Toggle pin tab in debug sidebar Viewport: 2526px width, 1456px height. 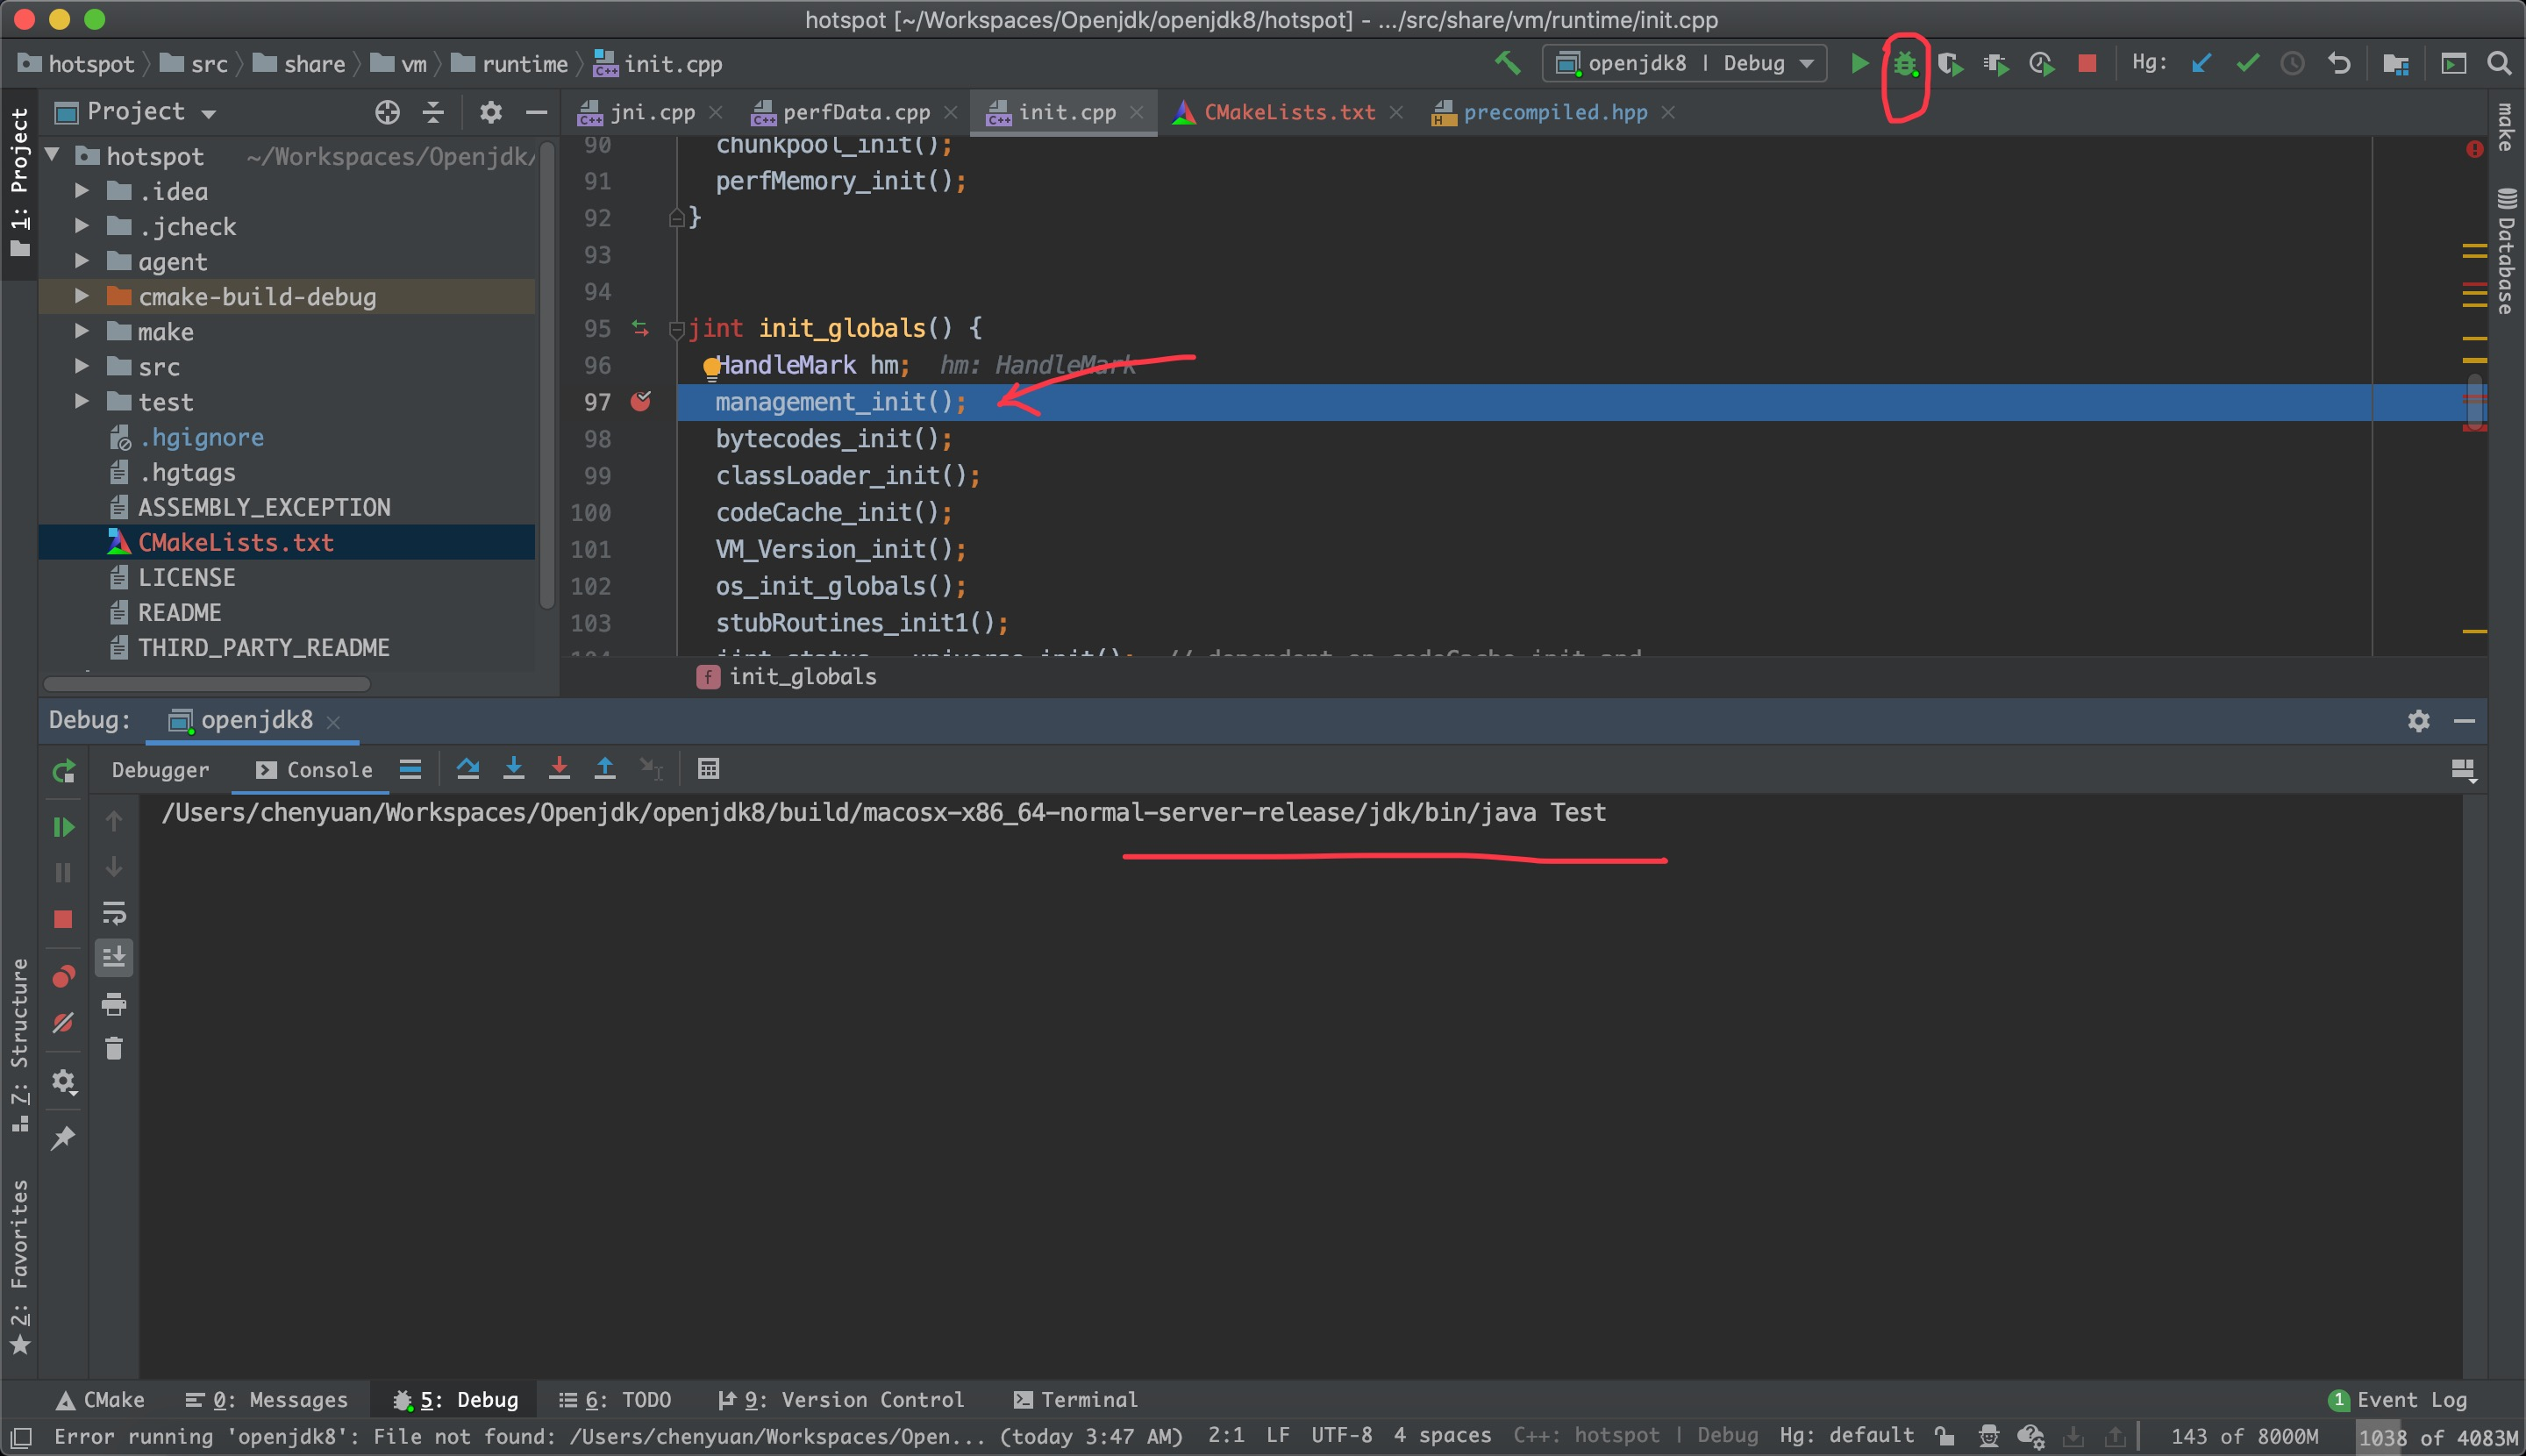click(x=63, y=1138)
